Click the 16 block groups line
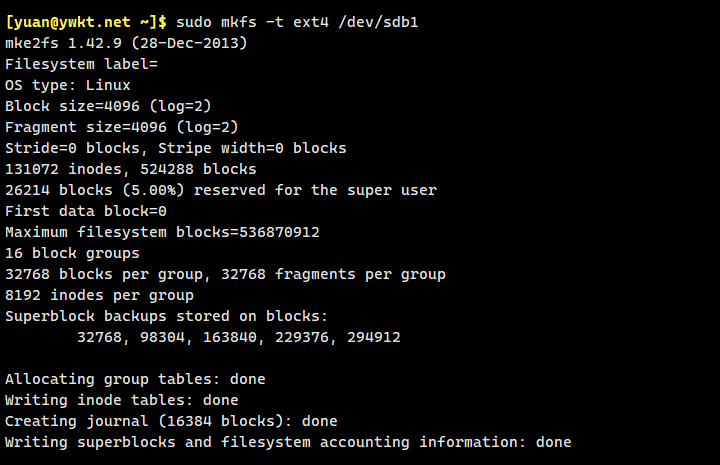The image size is (720, 465). pyautogui.click(x=72, y=253)
